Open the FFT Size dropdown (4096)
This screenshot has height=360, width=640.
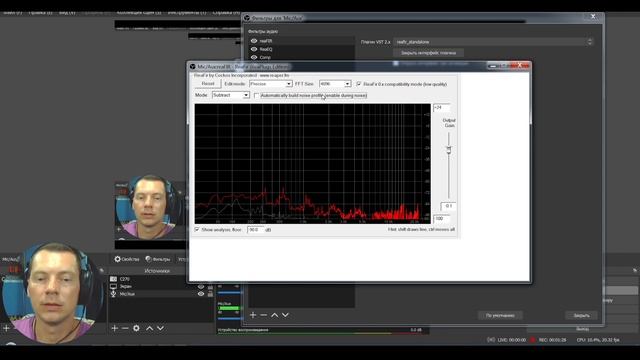(335, 84)
